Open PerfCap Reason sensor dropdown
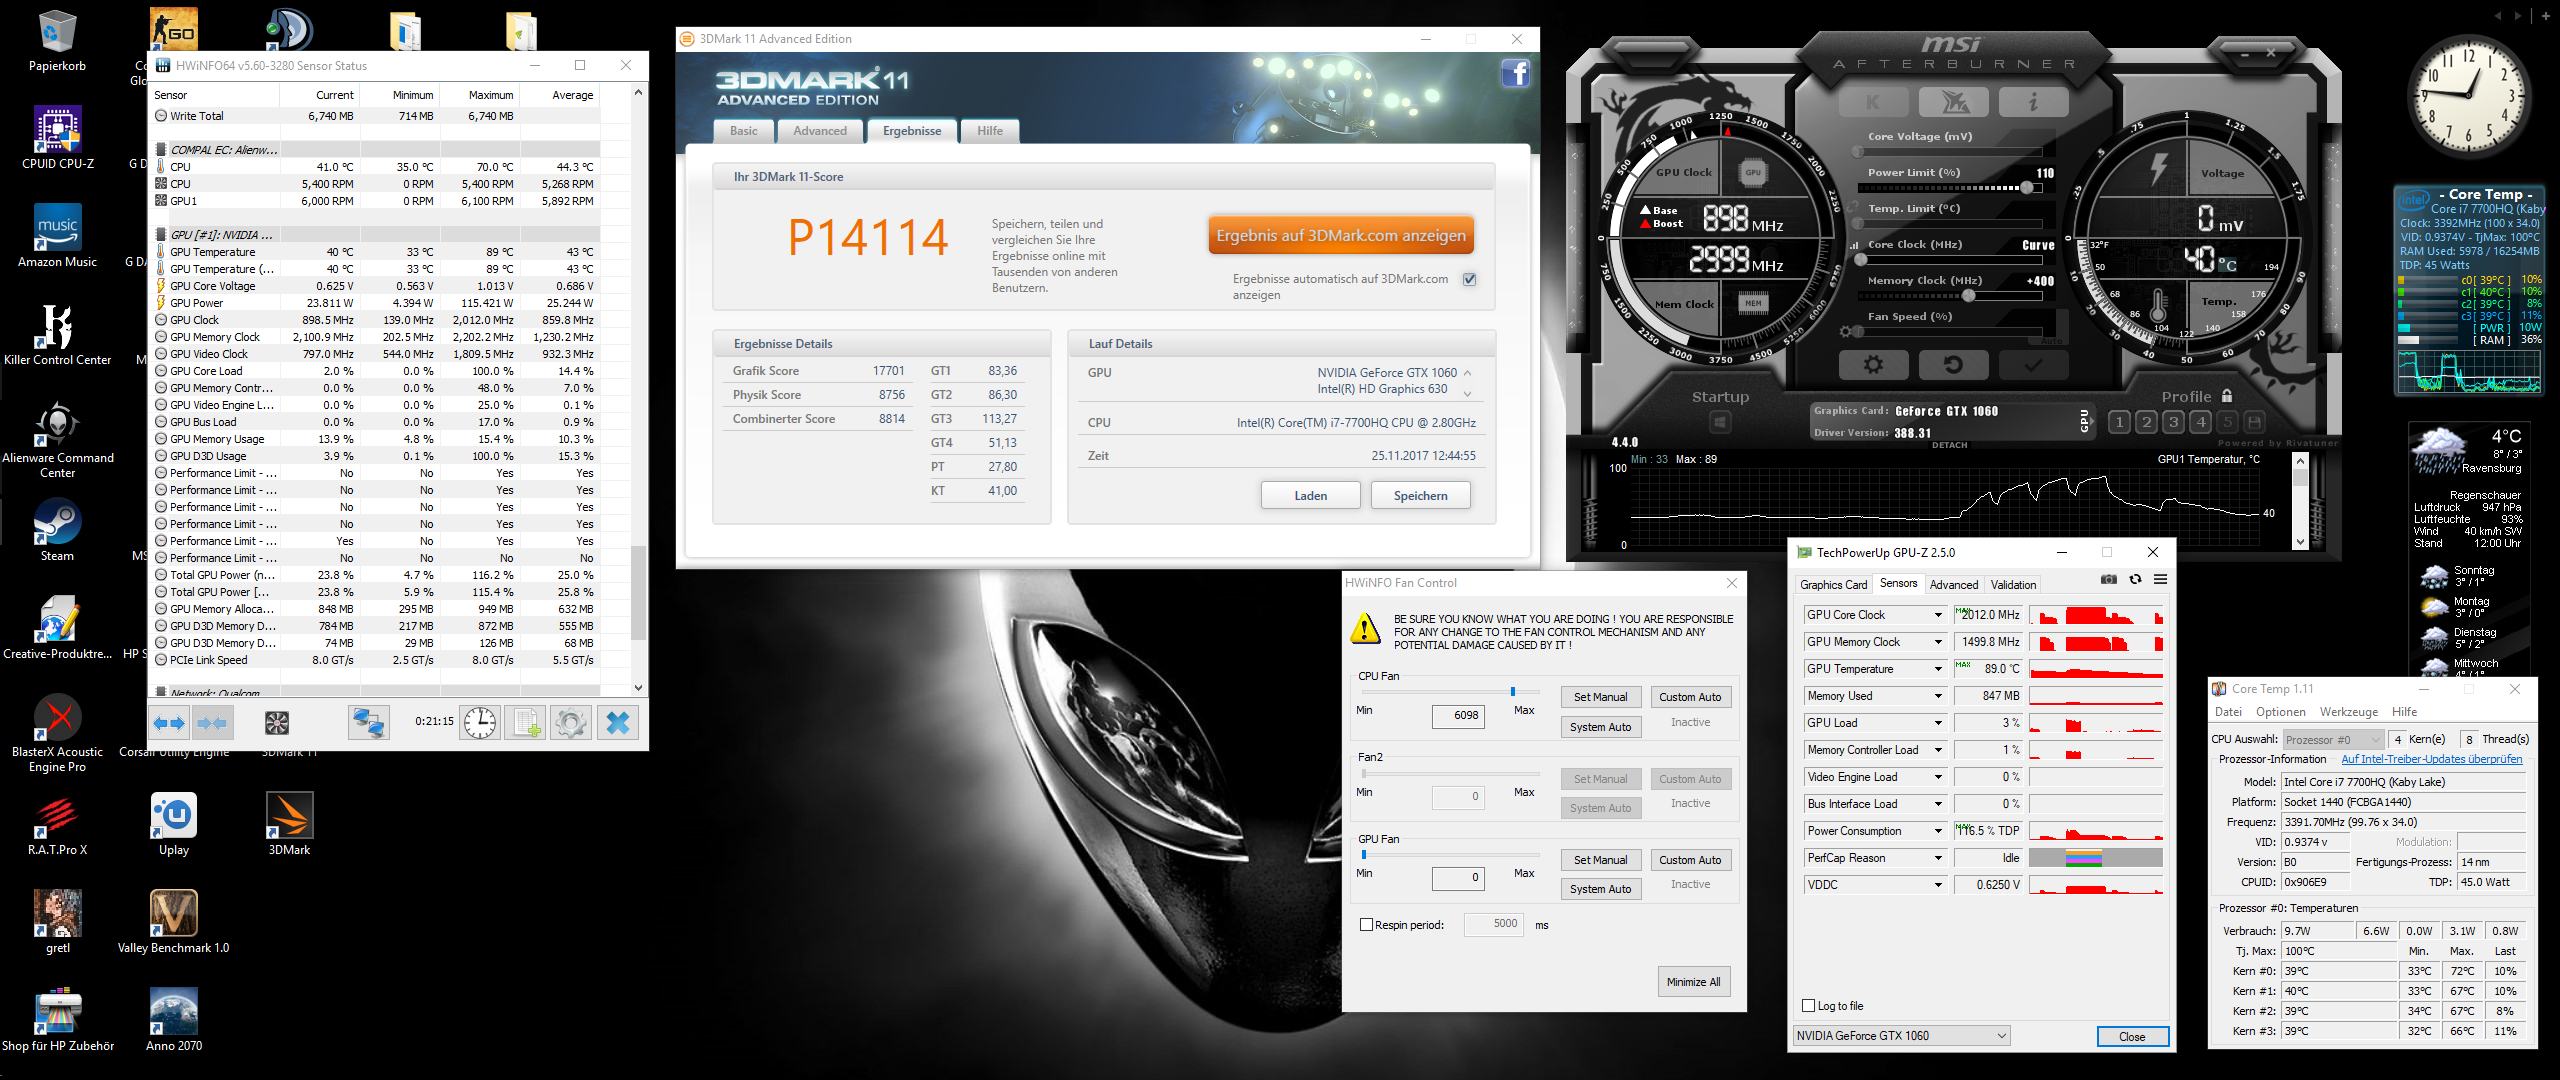This screenshot has width=2560, height=1080. click(x=1937, y=858)
